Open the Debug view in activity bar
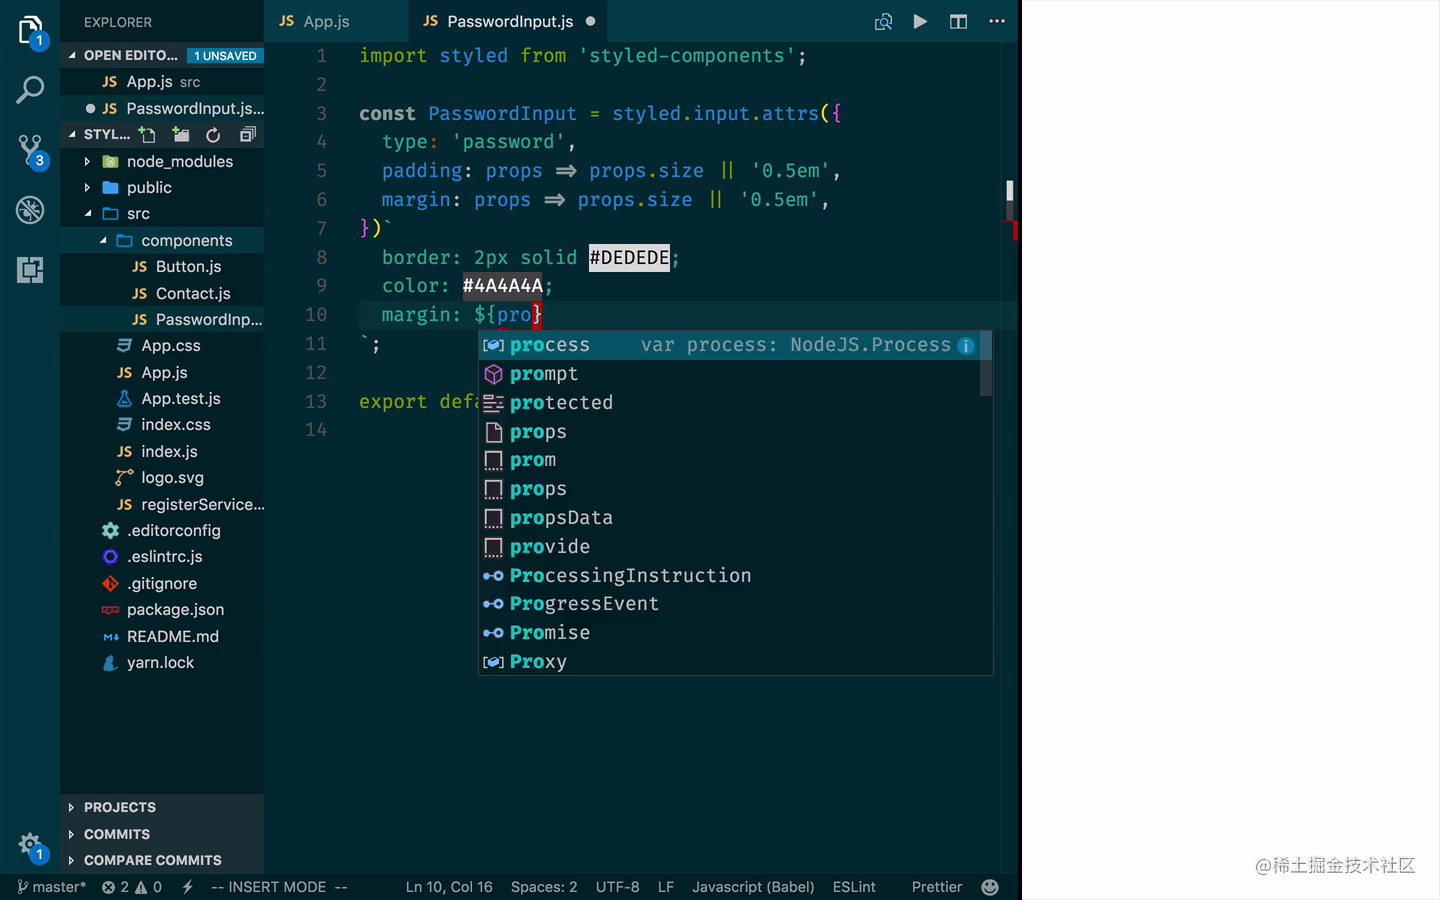This screenshot has width=1440, height=900. click(30, 210)
